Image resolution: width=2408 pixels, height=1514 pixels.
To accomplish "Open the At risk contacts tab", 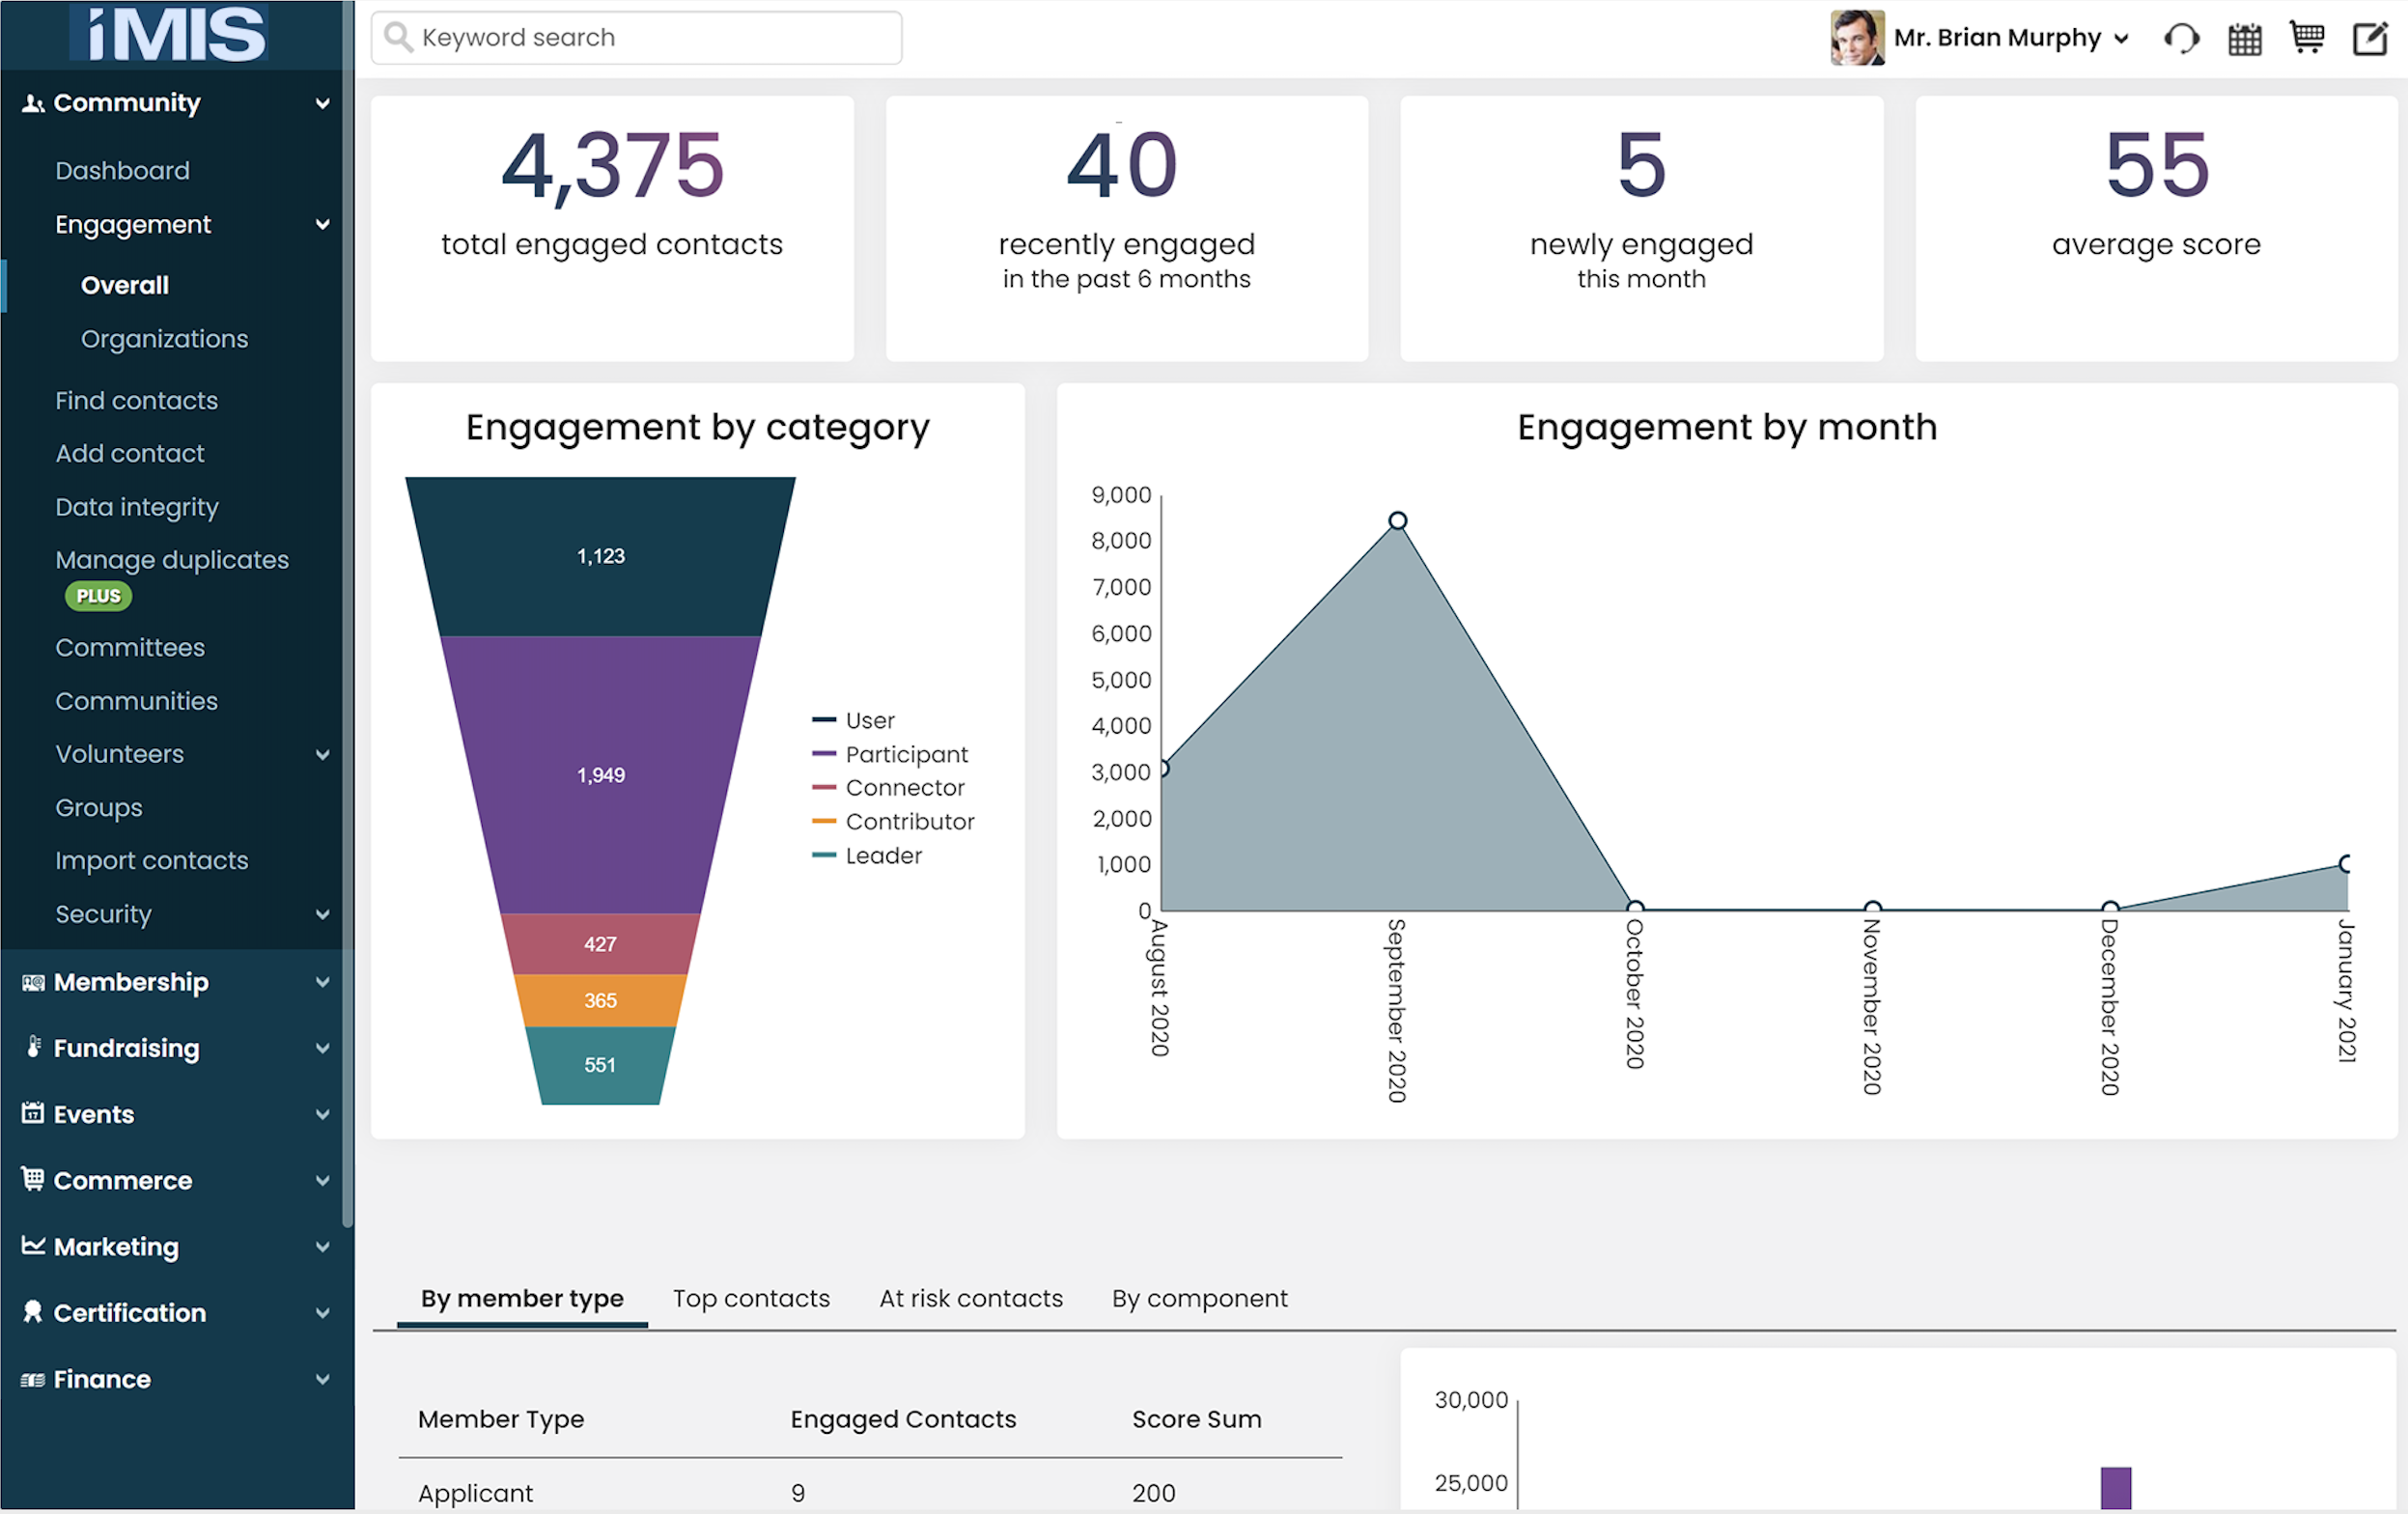I will 971,1298.
